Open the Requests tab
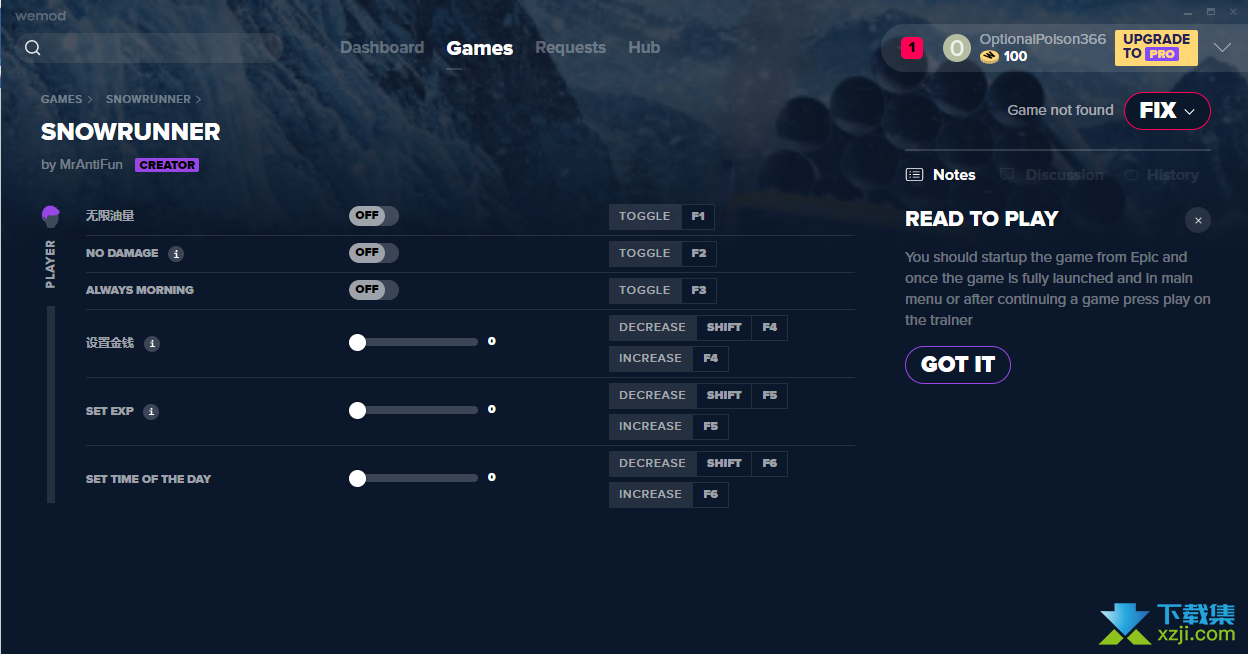Viewport: 1248px width, 654px height. coord(570,48)
